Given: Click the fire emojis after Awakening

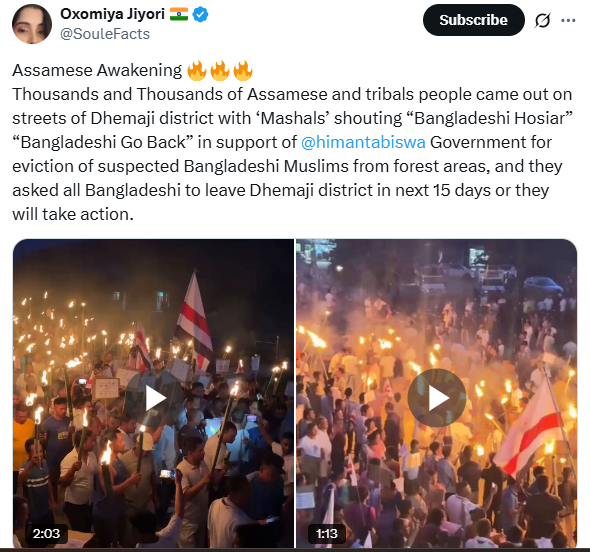Looking at the screenshot, I should tap(220, 70).
